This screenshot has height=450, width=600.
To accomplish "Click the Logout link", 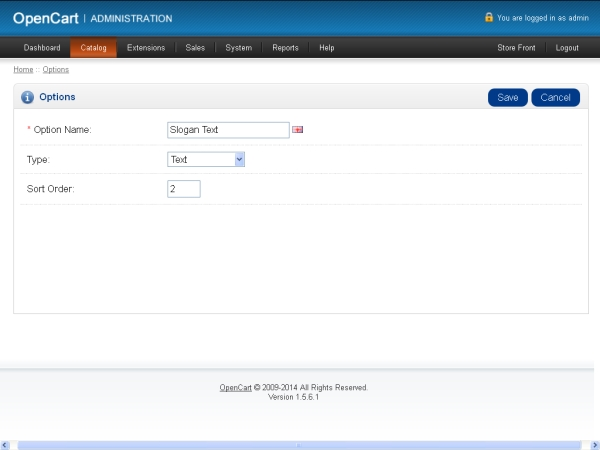I will click(567, 48).
